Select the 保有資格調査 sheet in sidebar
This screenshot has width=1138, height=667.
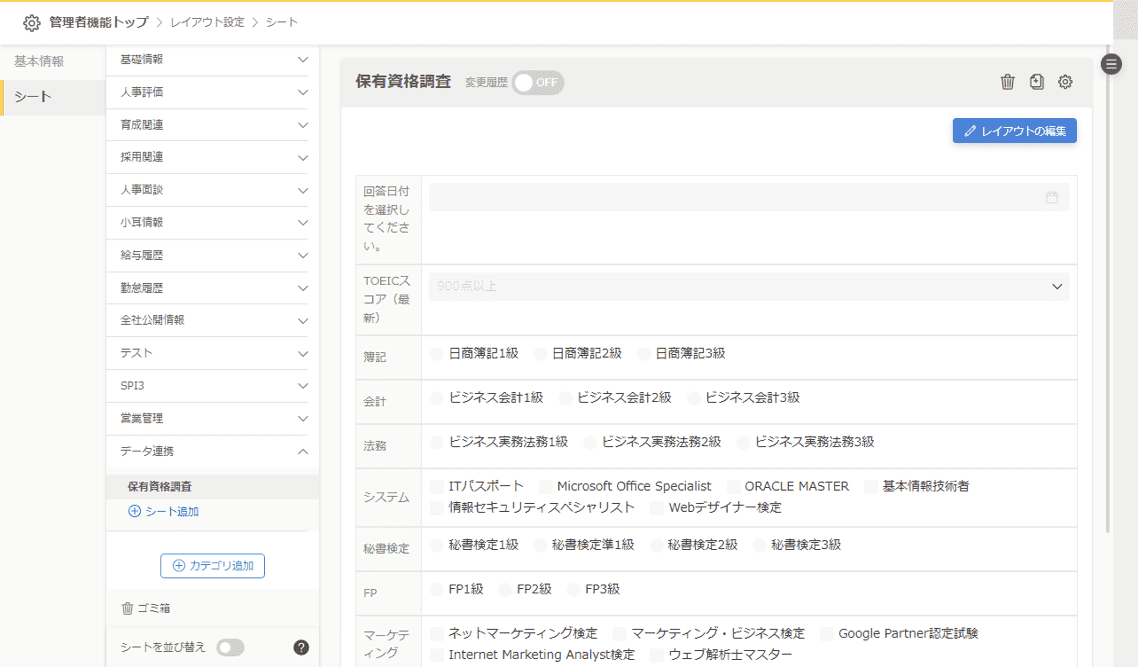tap(160, 487)
